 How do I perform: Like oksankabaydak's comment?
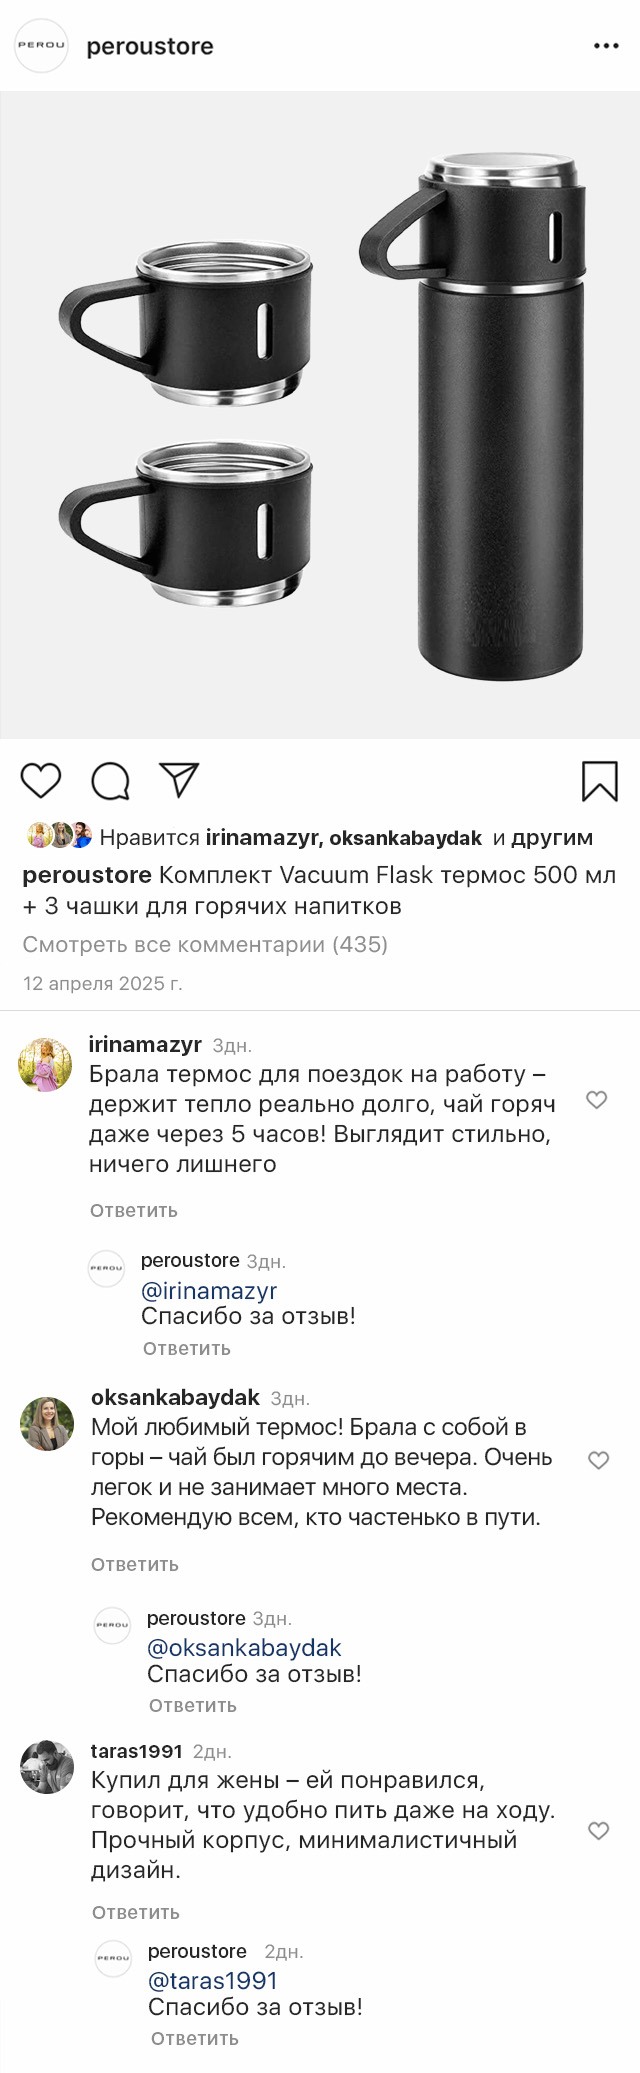pyautogui.click(x=598, y=1460)
